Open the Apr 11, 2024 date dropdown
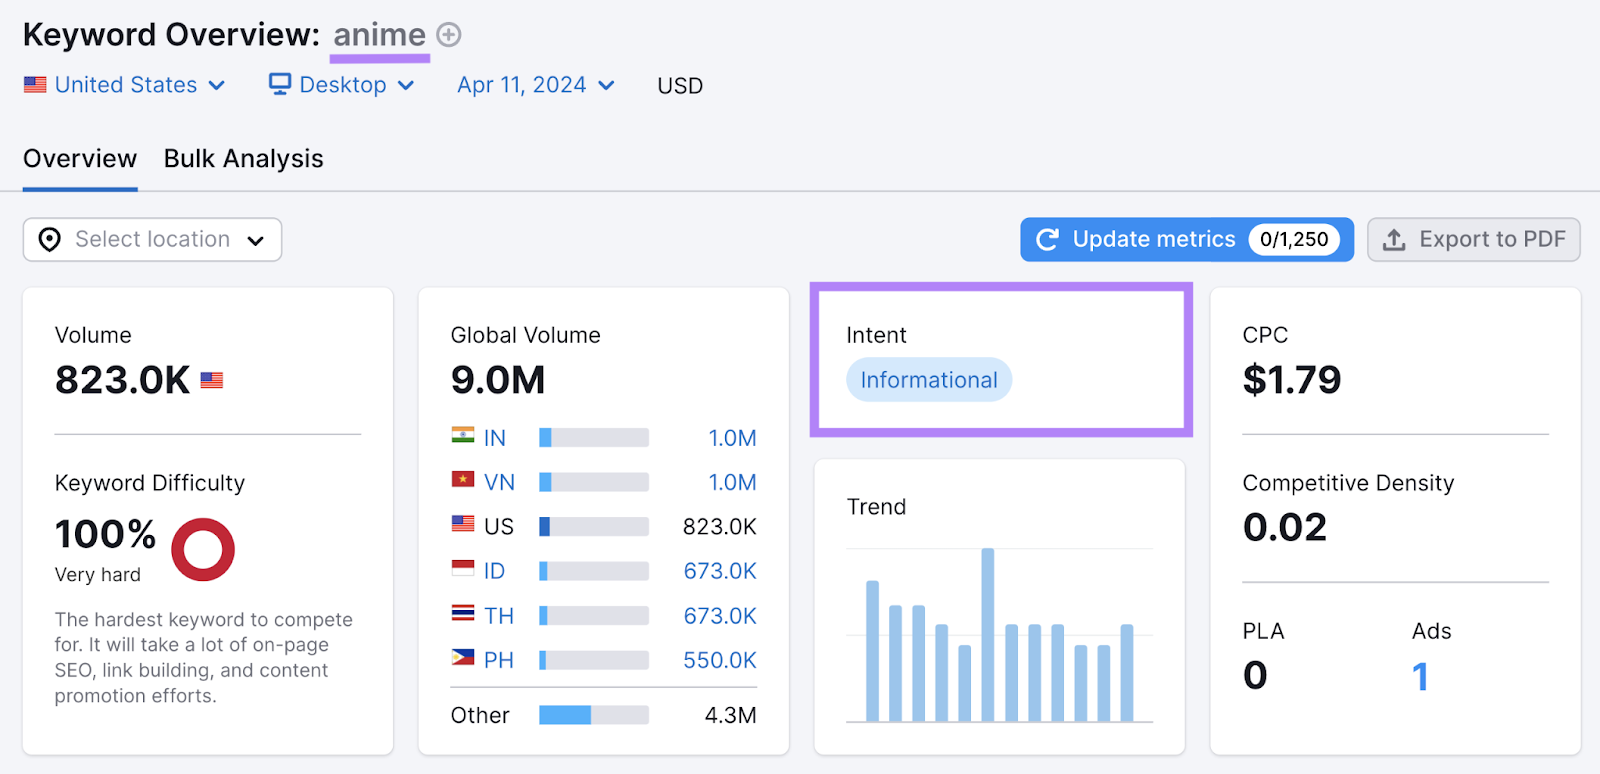This screenshot has height=774, width=1600. [x=535, y=85]
